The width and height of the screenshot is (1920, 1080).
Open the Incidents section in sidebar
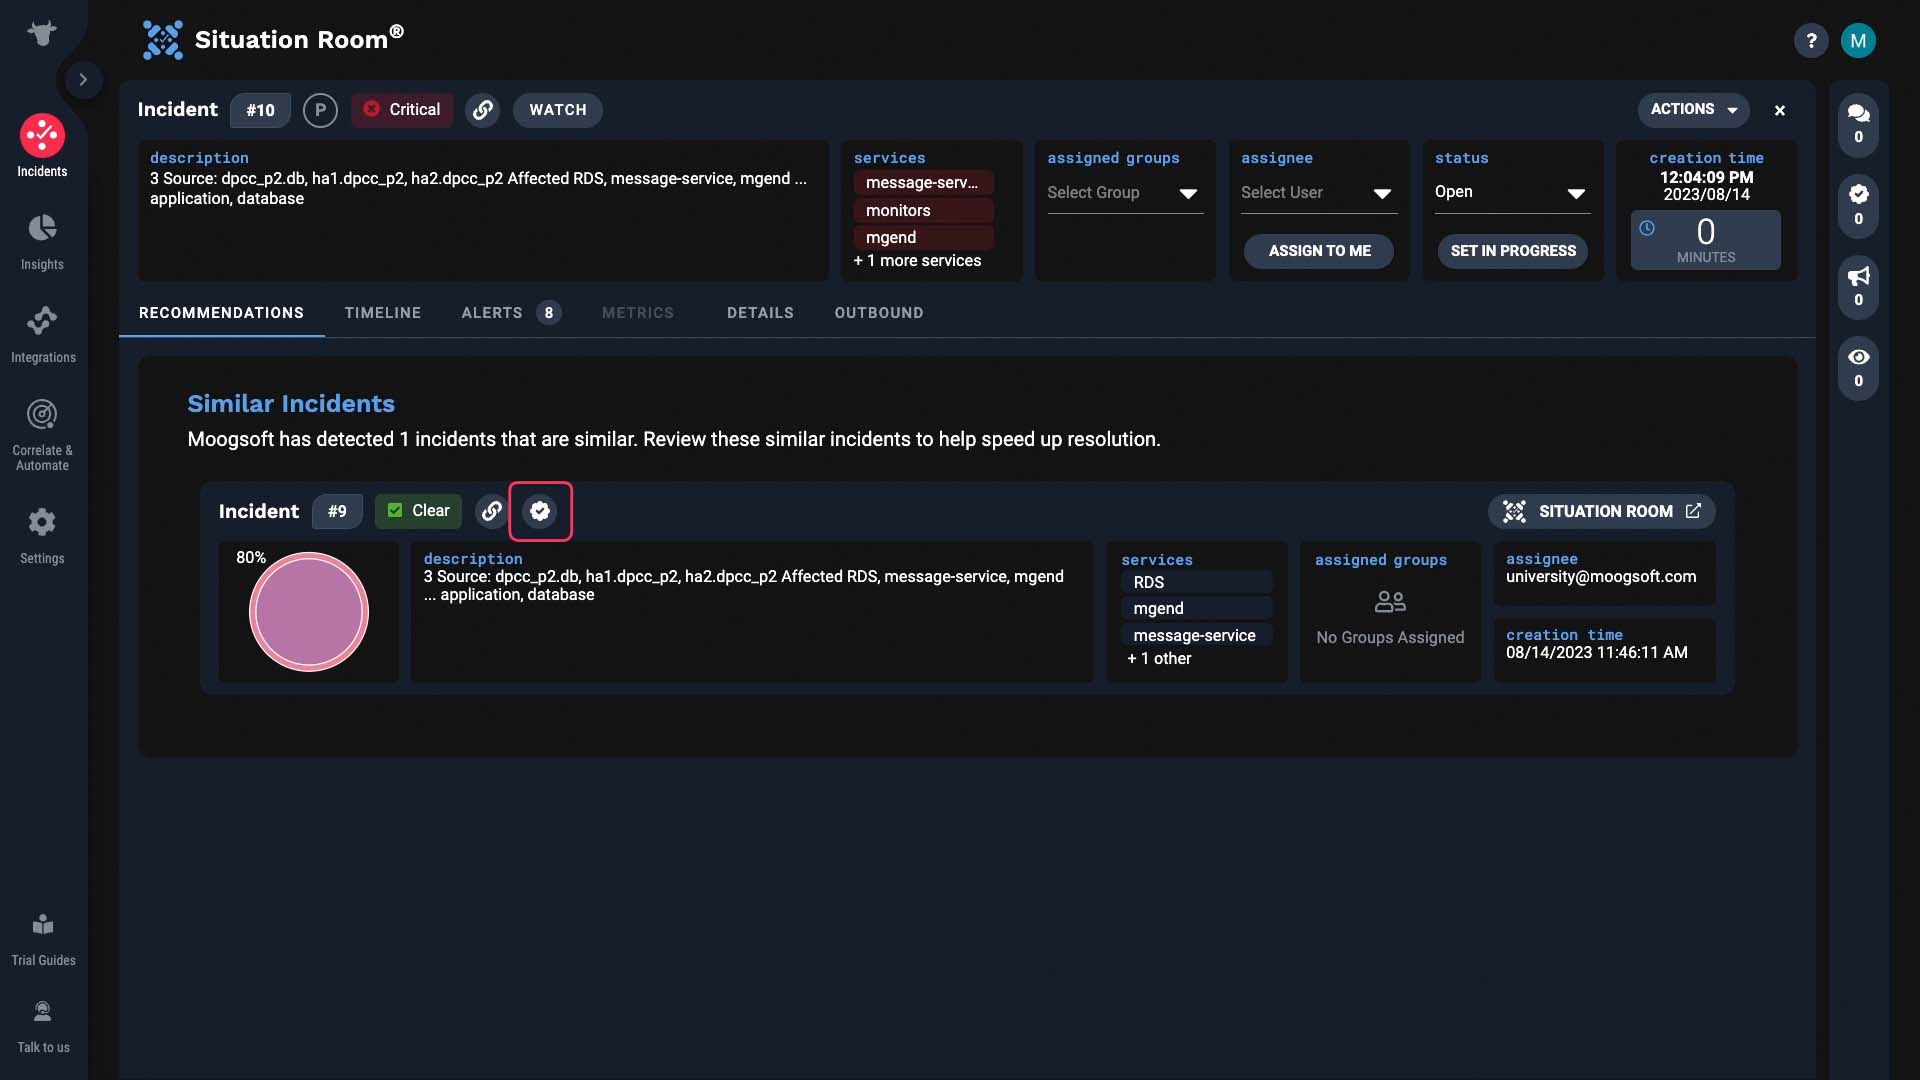[42, 146]
